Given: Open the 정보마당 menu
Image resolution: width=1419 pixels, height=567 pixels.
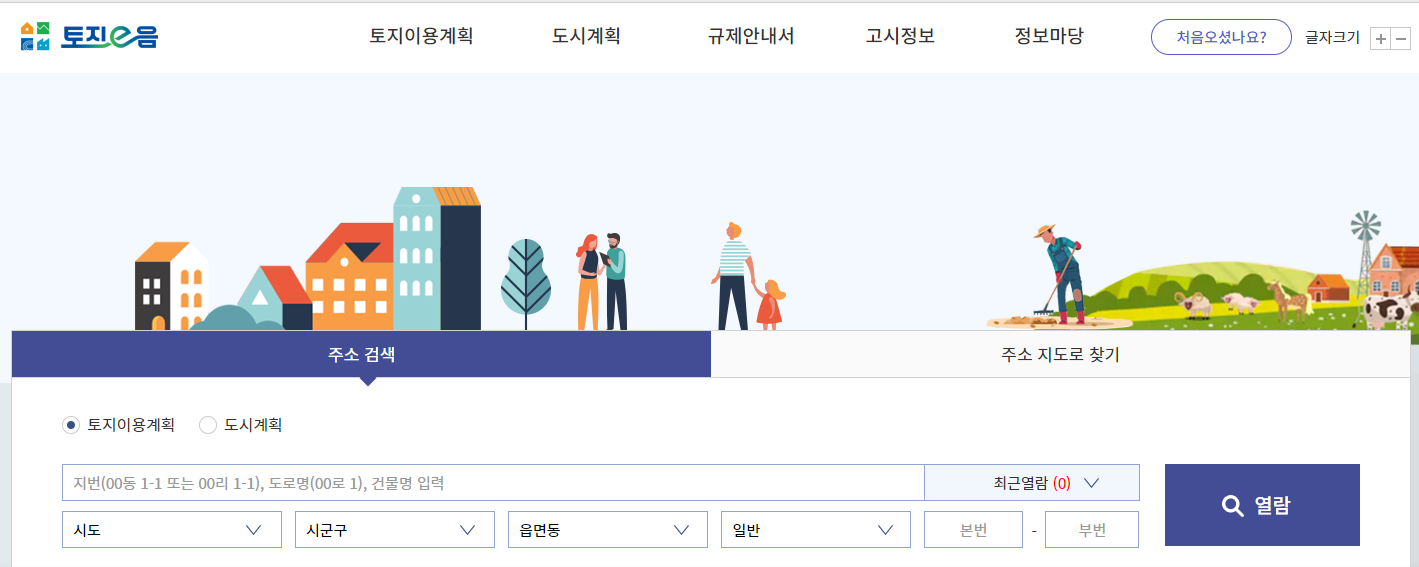Looking at the screenshot, I should pyautogui.click(x=1049, y=37).
